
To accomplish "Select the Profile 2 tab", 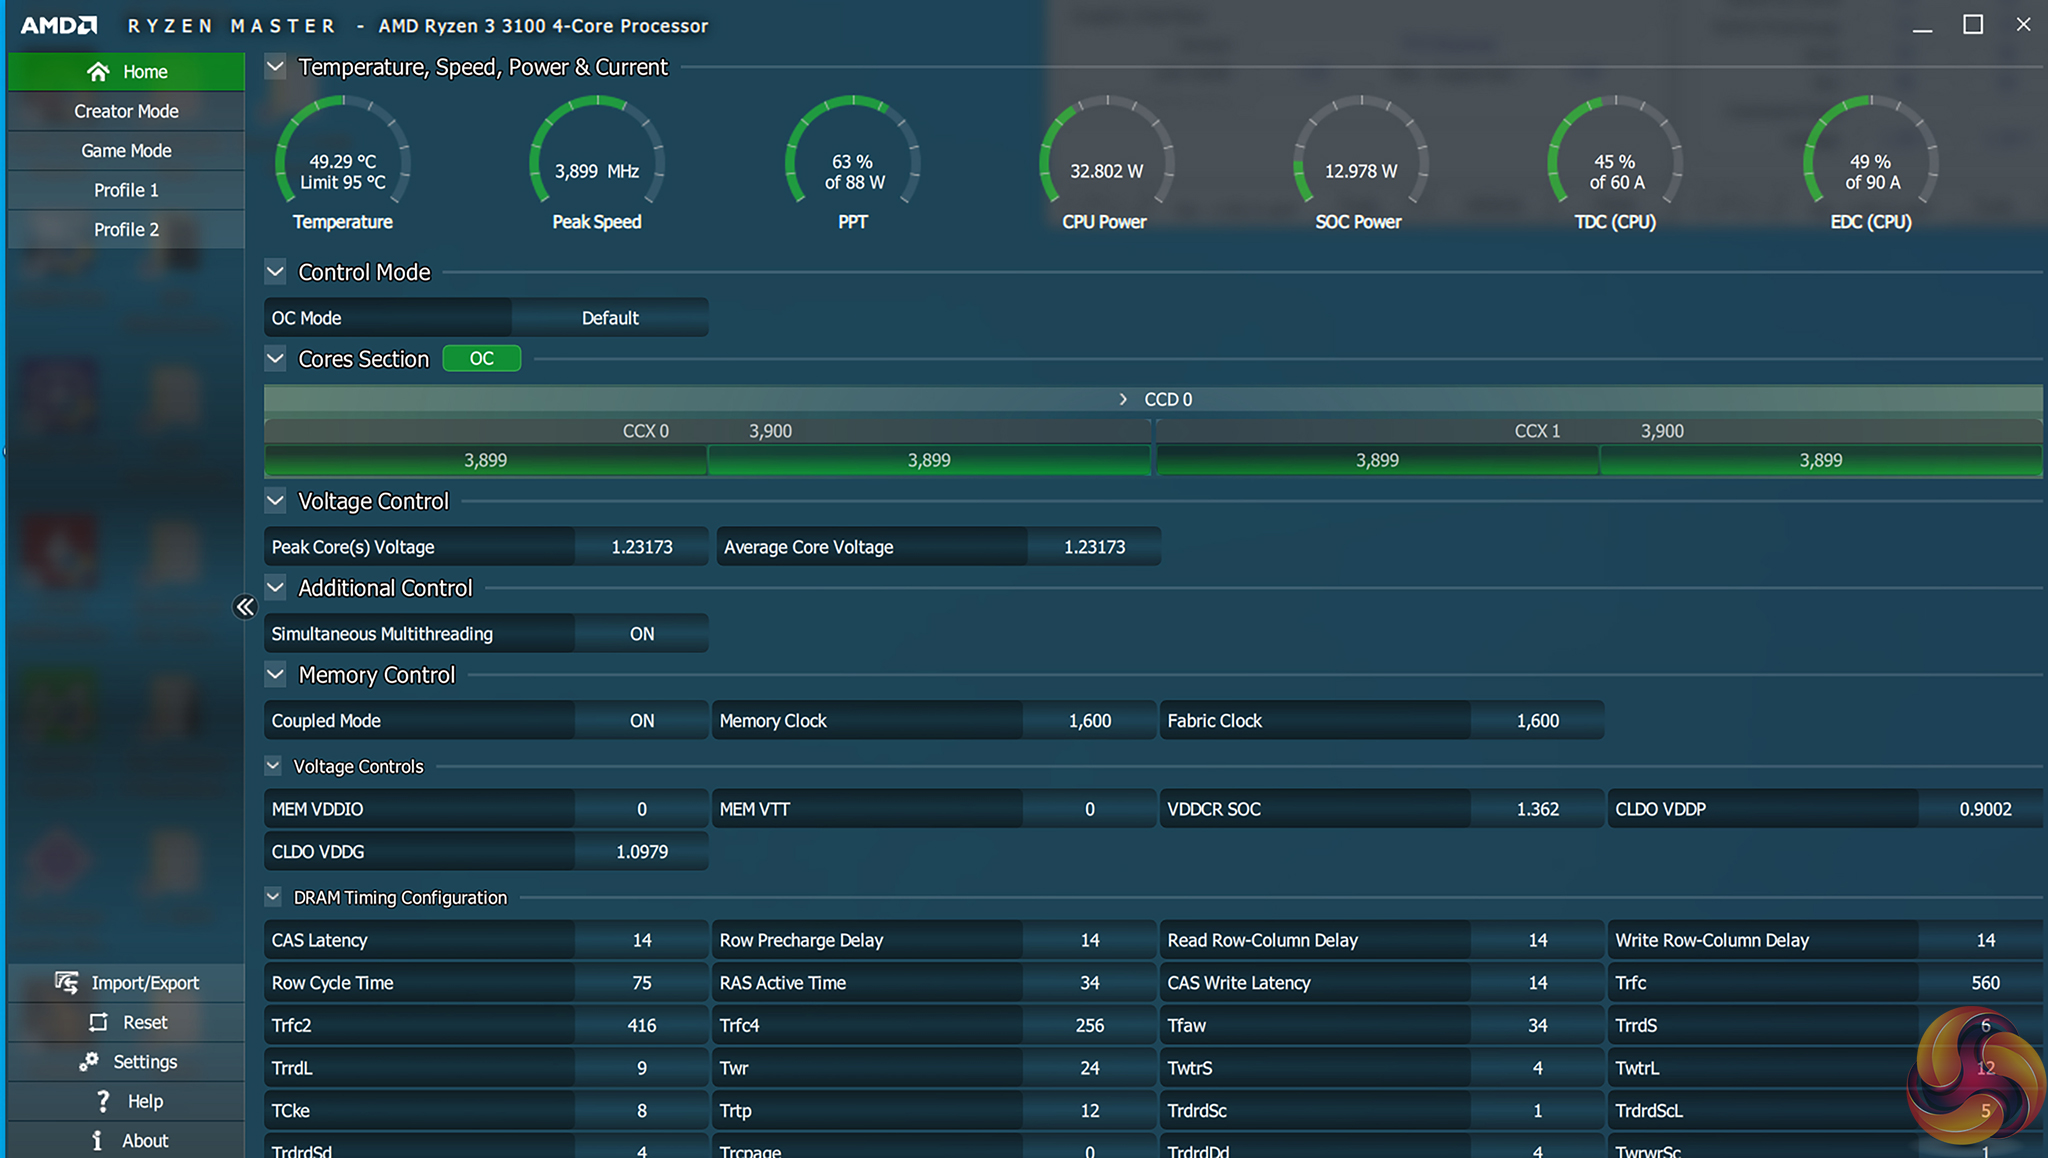I will pyautogui.click(x=126, y=229).
